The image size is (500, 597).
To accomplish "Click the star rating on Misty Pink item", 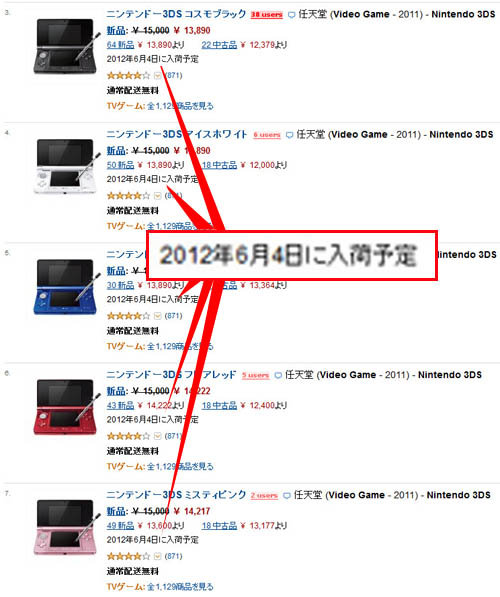I will 128,557.
